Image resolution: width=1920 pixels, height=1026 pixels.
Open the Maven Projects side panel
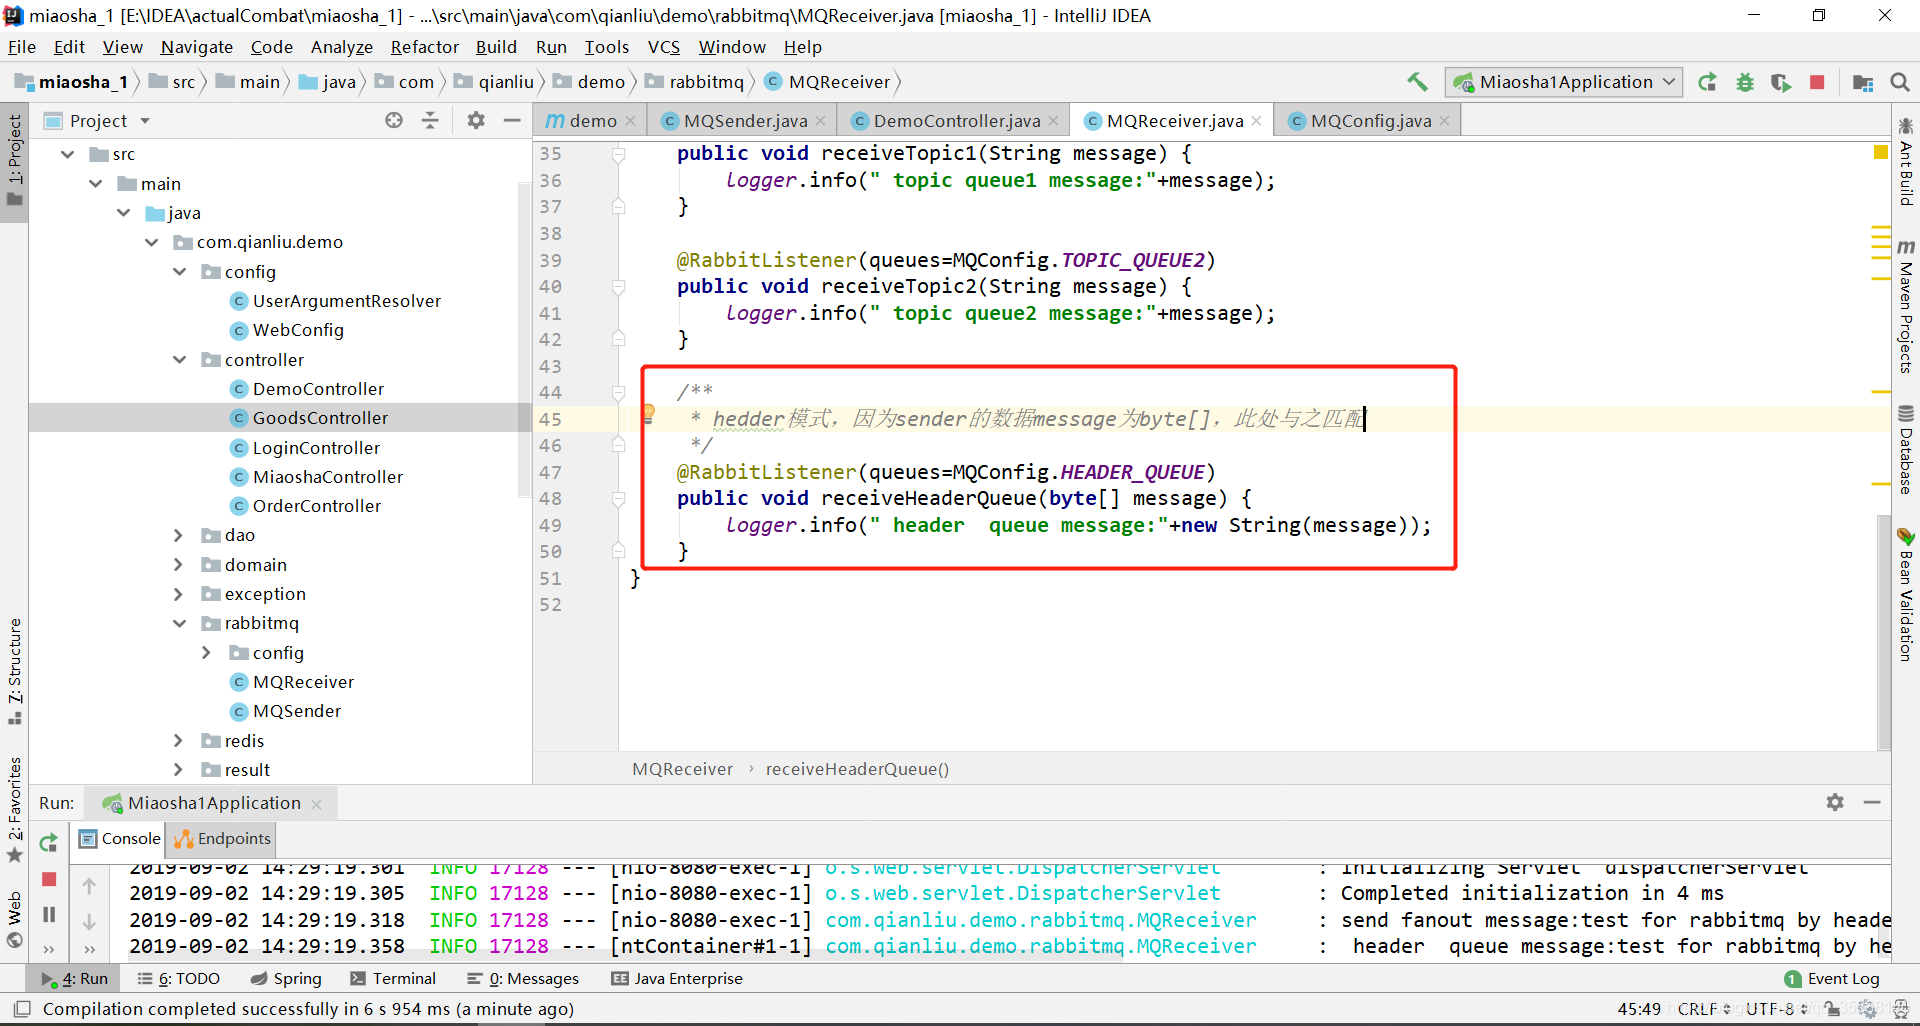[x=1905, y=307]
